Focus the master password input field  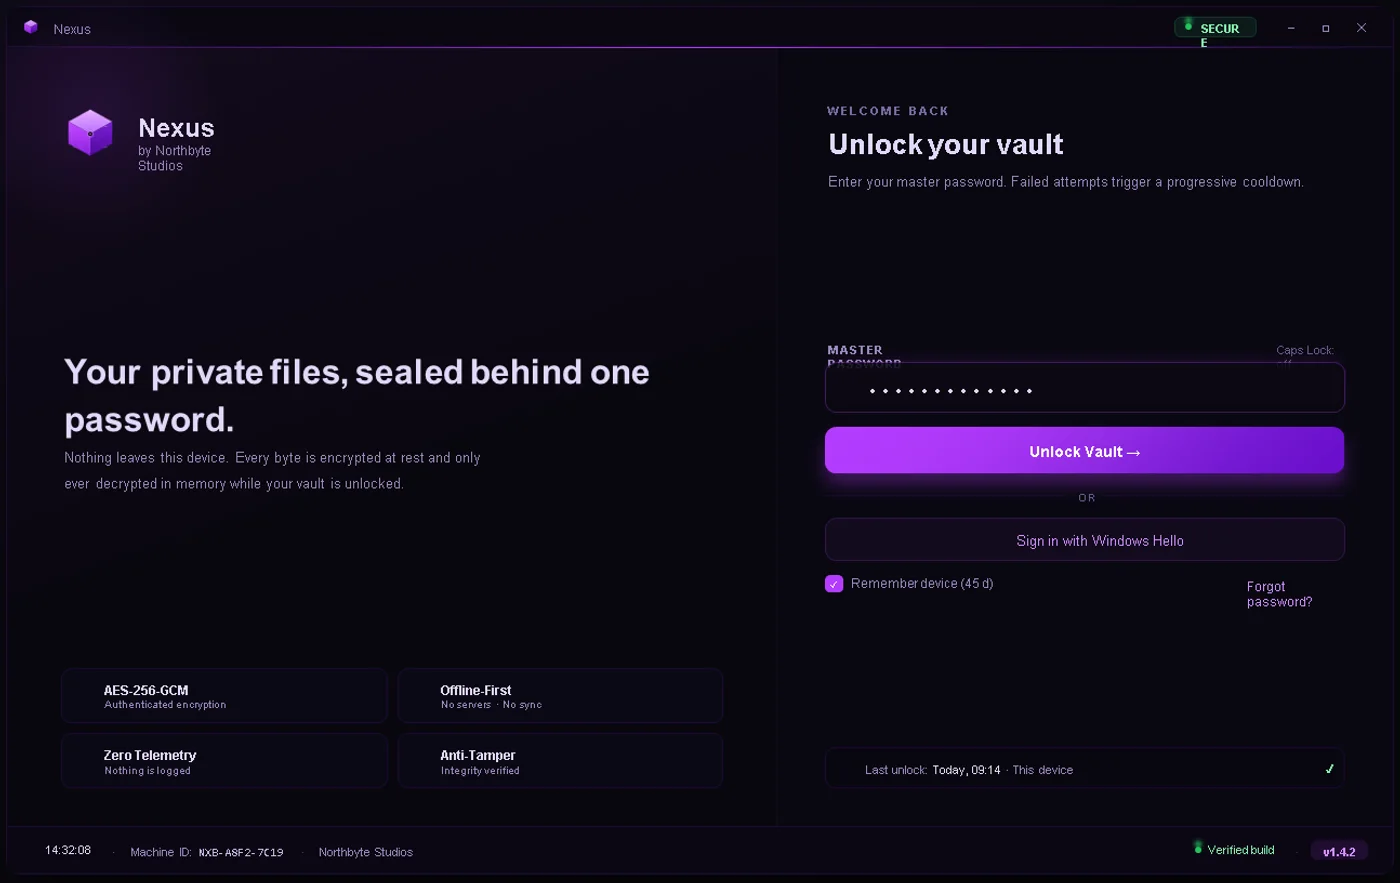click(1084, 387)
